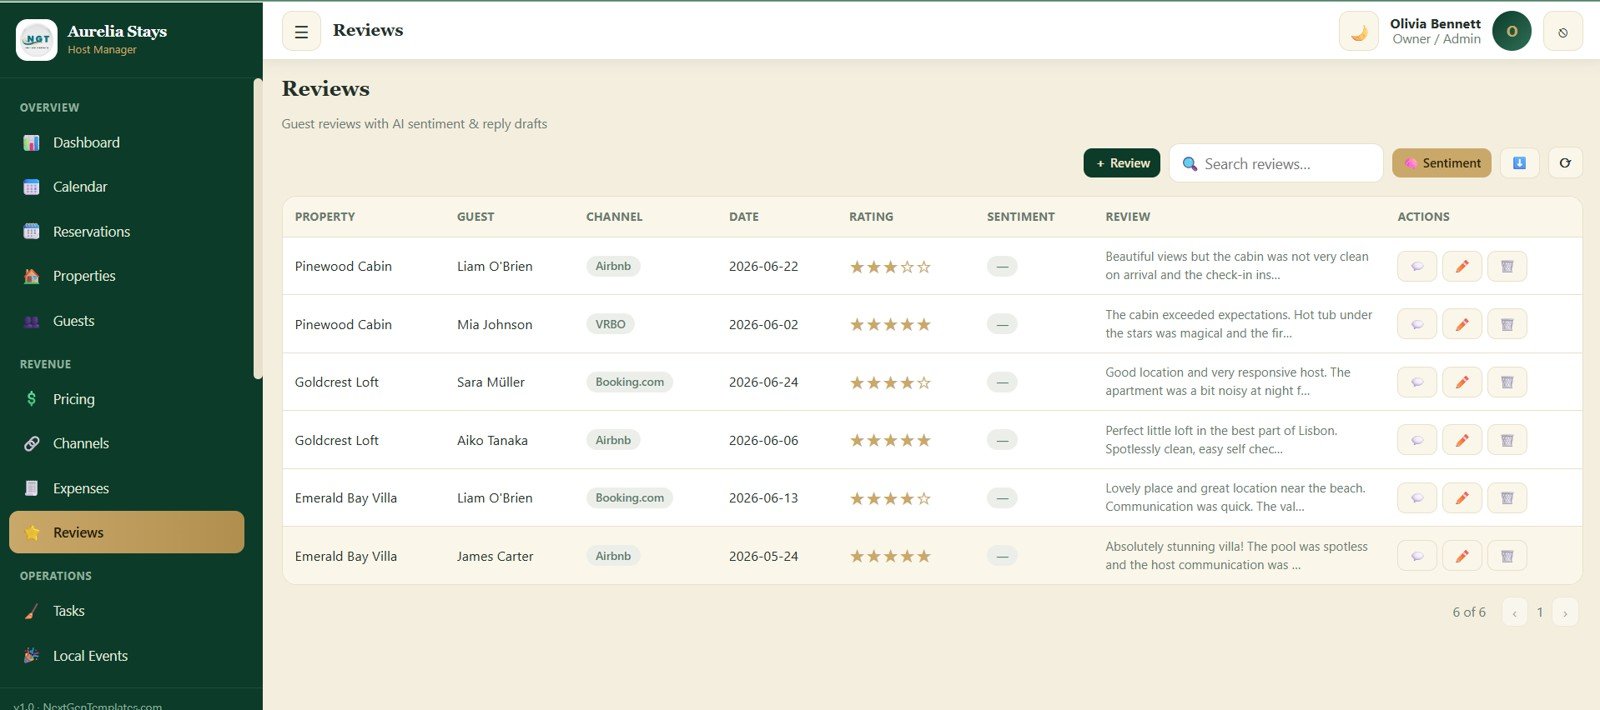Click the download export icon
1600x710 pixels.
click(x=1519, y=163)
